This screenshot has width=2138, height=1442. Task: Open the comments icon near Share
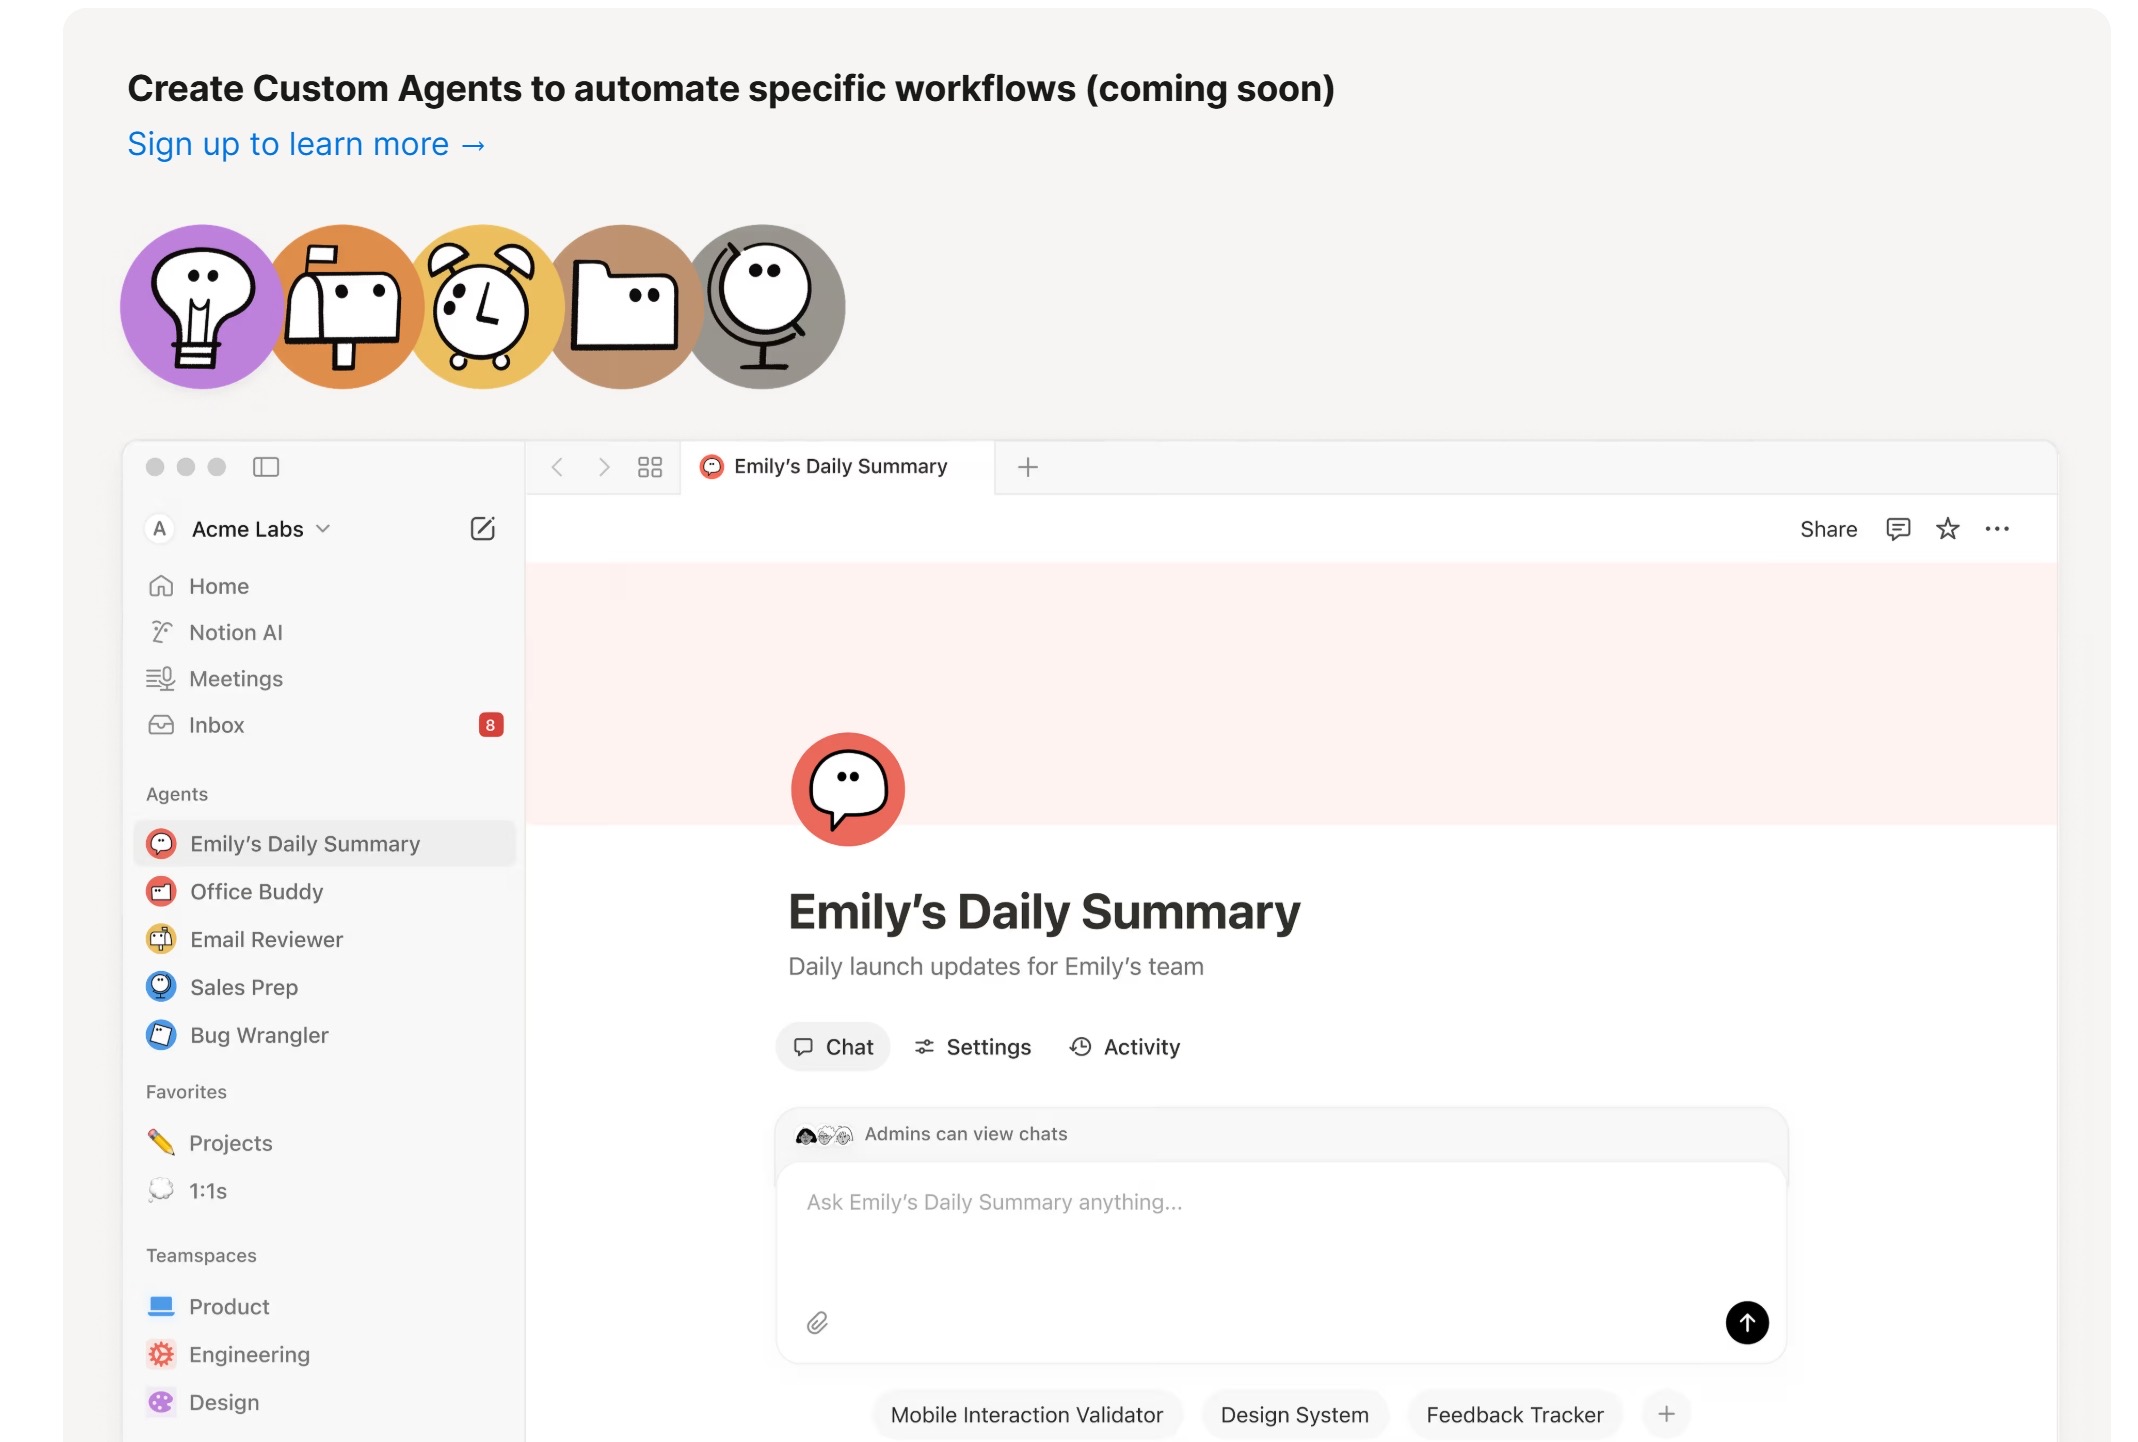point(1897,529)
